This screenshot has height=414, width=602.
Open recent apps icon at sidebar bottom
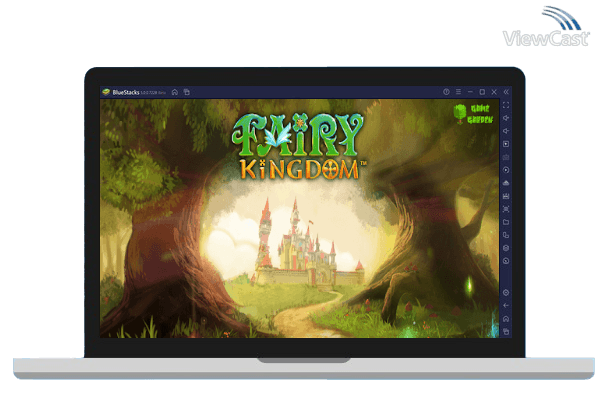coord(506,331)
